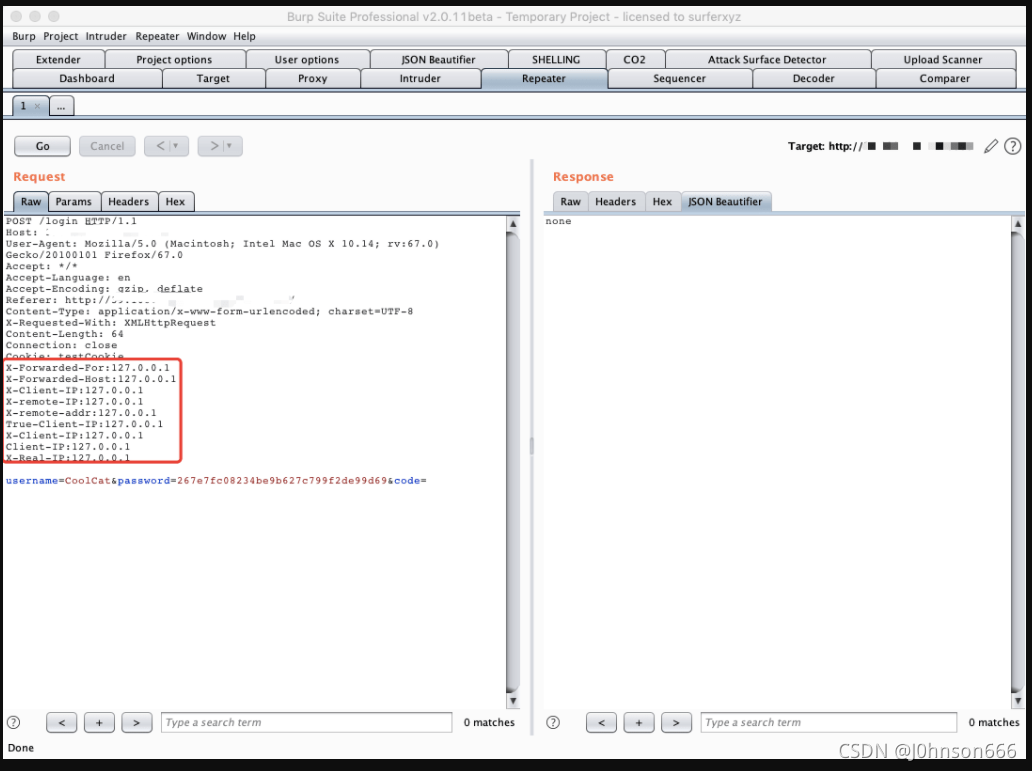Image resolution: width=1032 pixels, height=771 pixels.
Task: Go to previous response search match
Action: [601, 722]
